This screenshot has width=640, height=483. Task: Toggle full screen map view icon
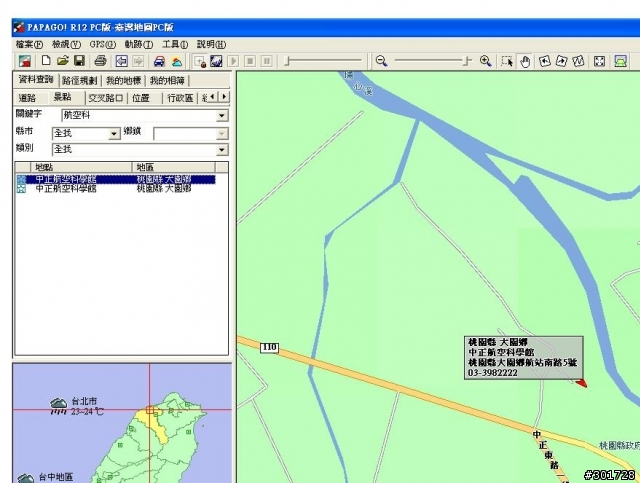[599, 62]
